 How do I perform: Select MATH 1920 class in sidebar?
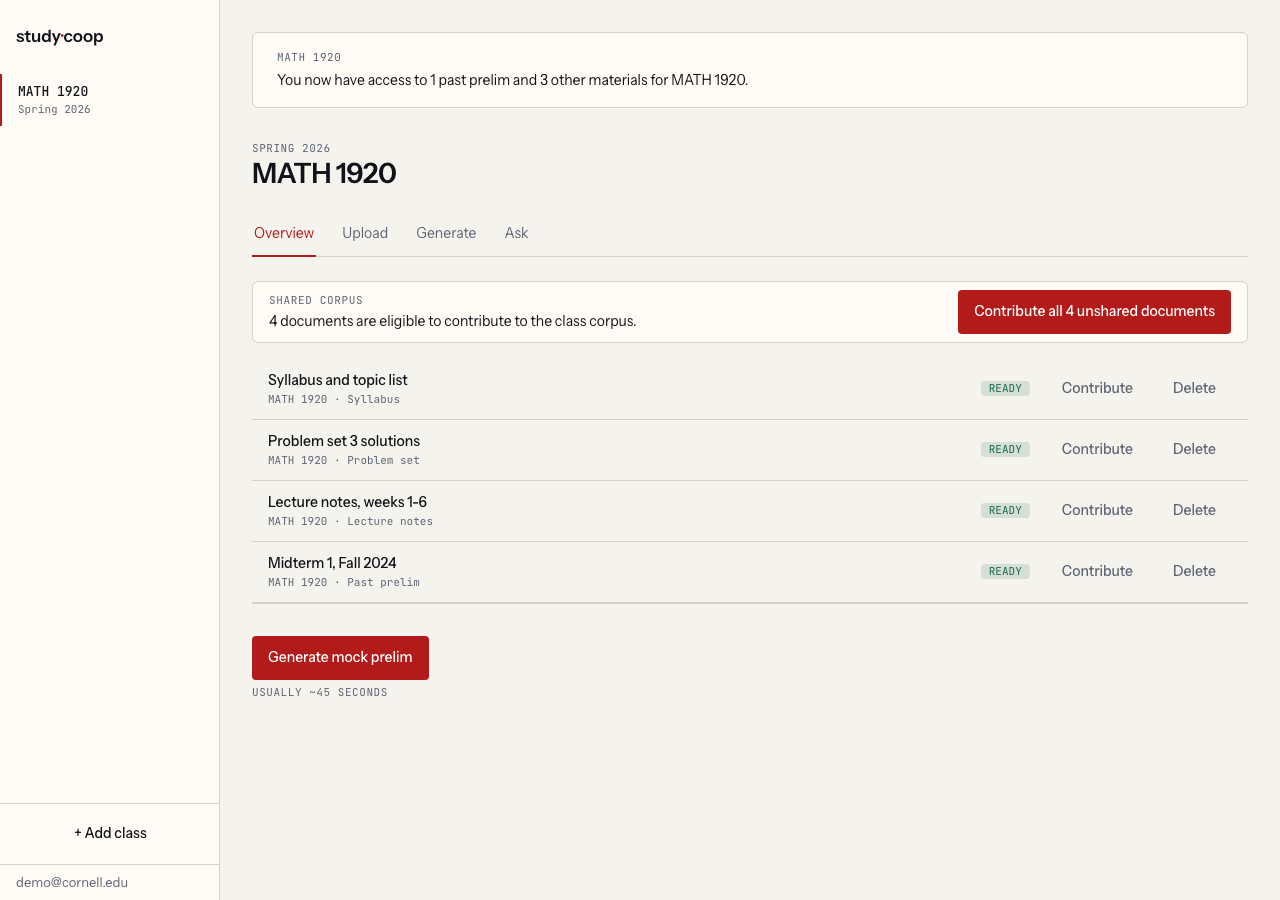point(109,100)
